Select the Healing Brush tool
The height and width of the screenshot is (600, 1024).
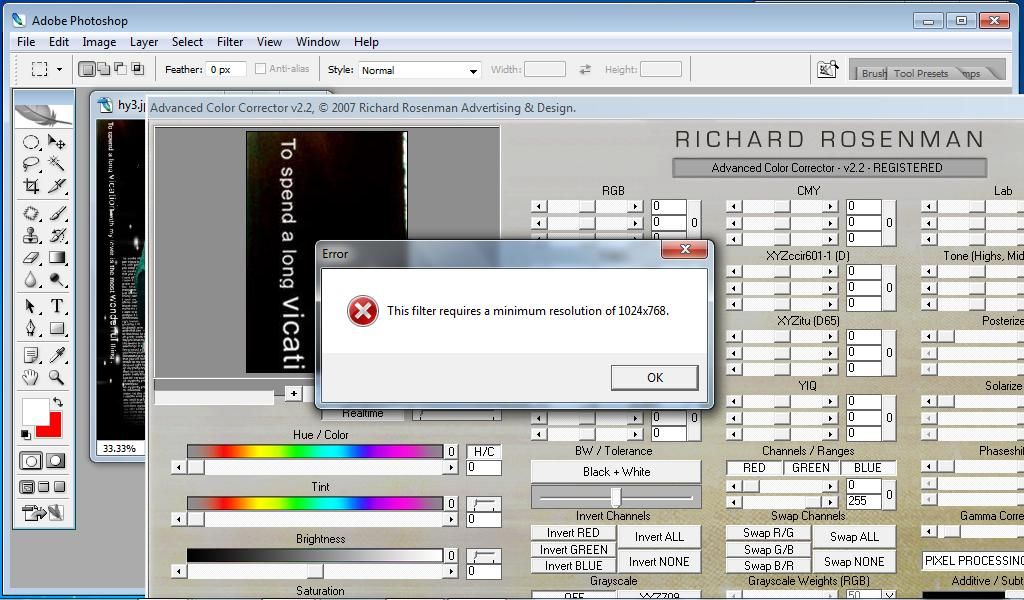[31, 213]
